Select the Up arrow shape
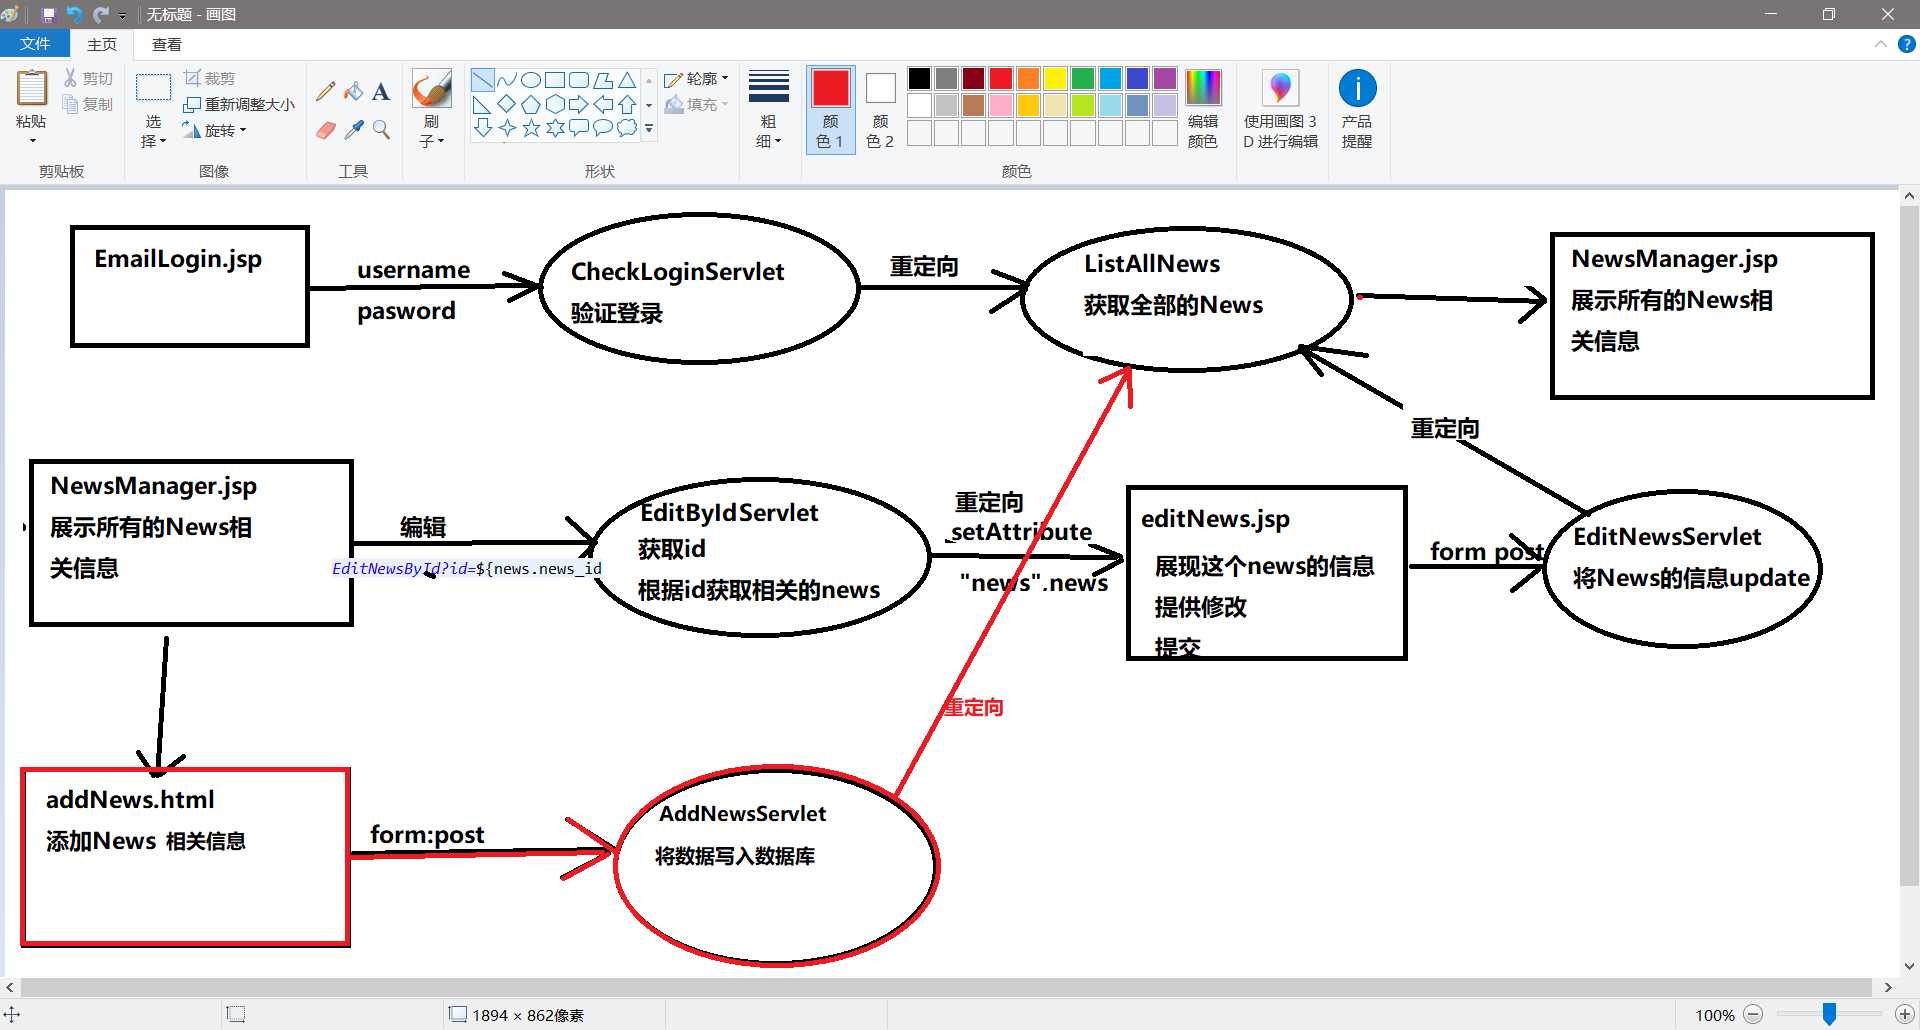 click(627, 104)
